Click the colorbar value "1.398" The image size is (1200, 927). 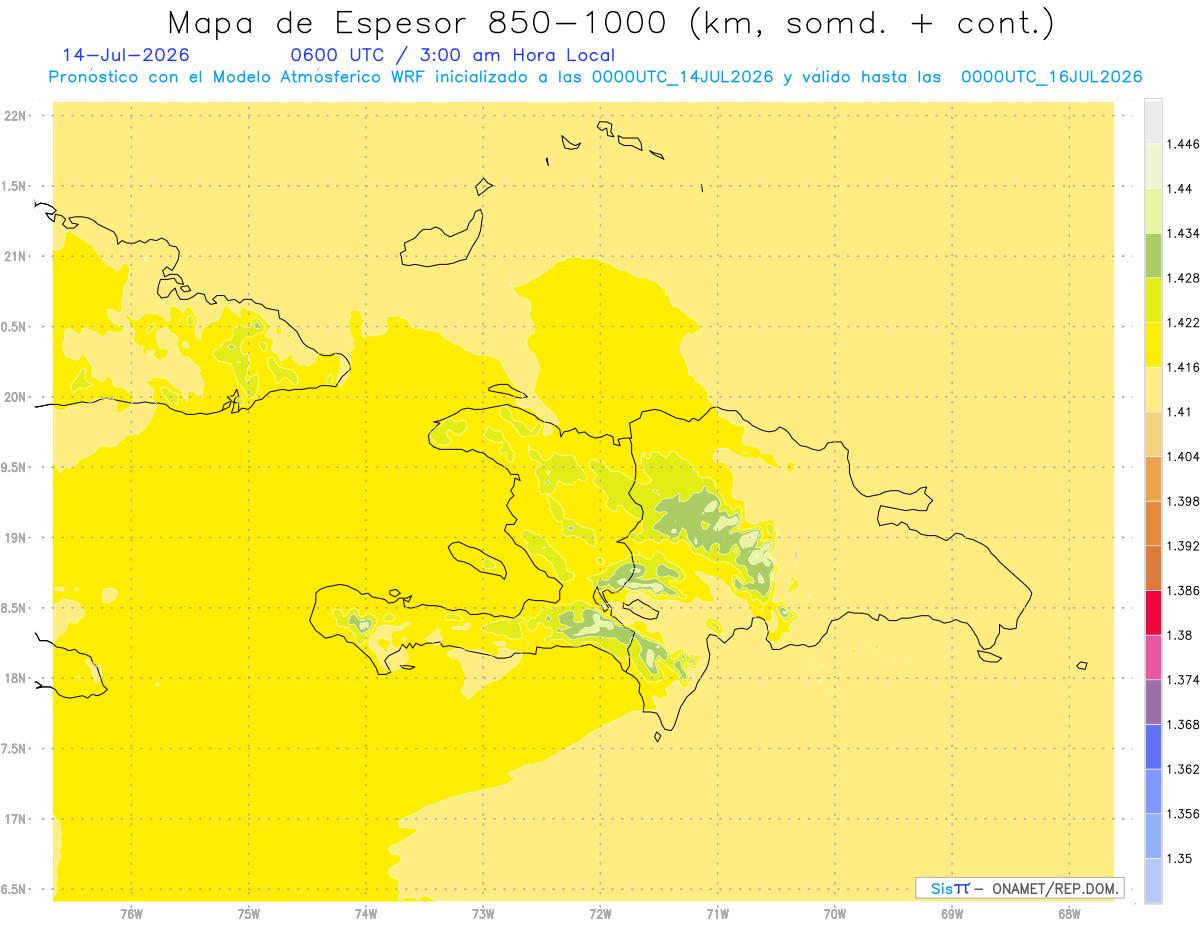[x=1183, y=501]
